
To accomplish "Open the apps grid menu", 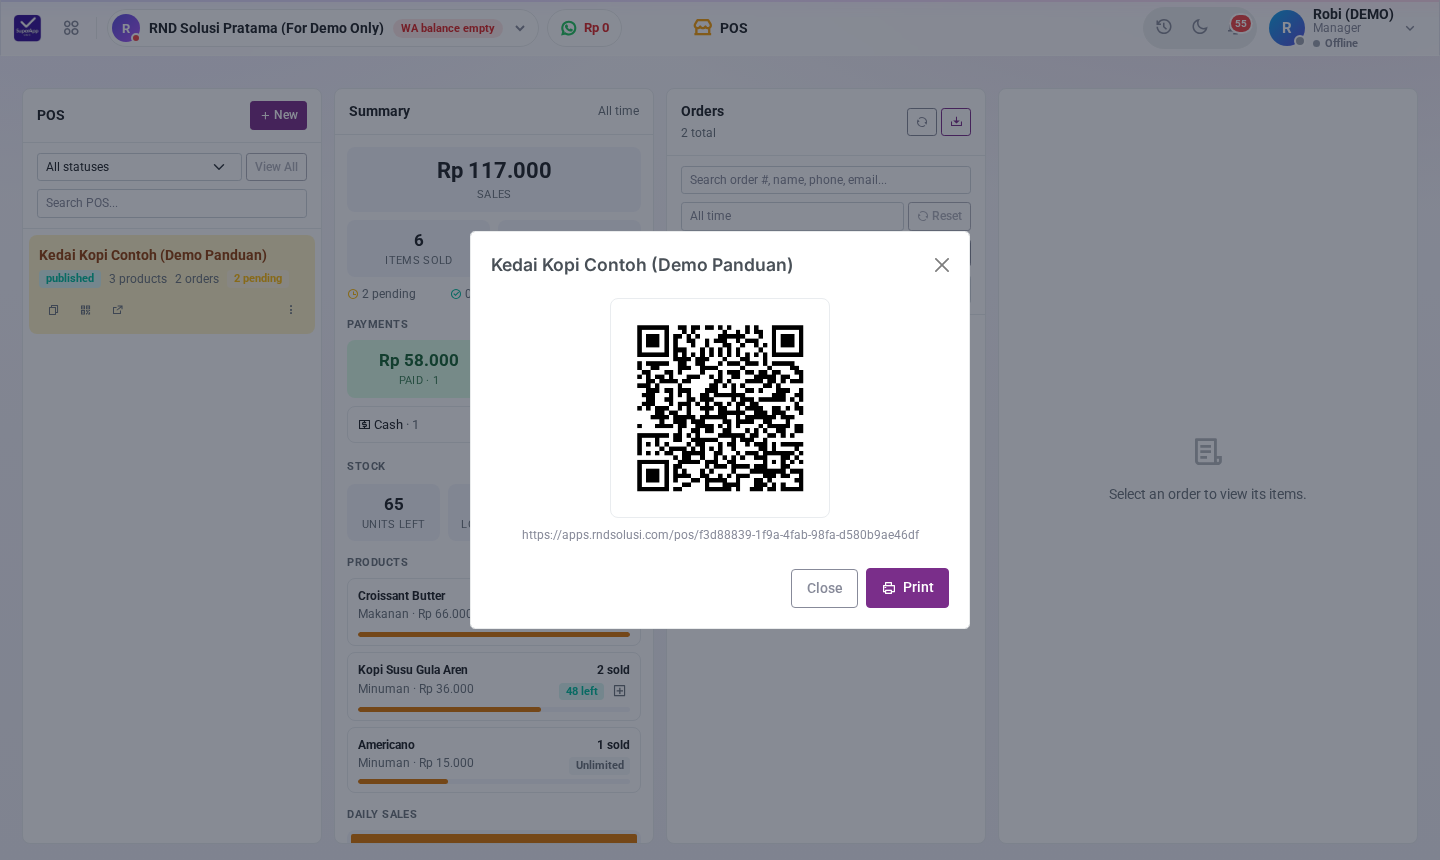I will pos(71,28).
